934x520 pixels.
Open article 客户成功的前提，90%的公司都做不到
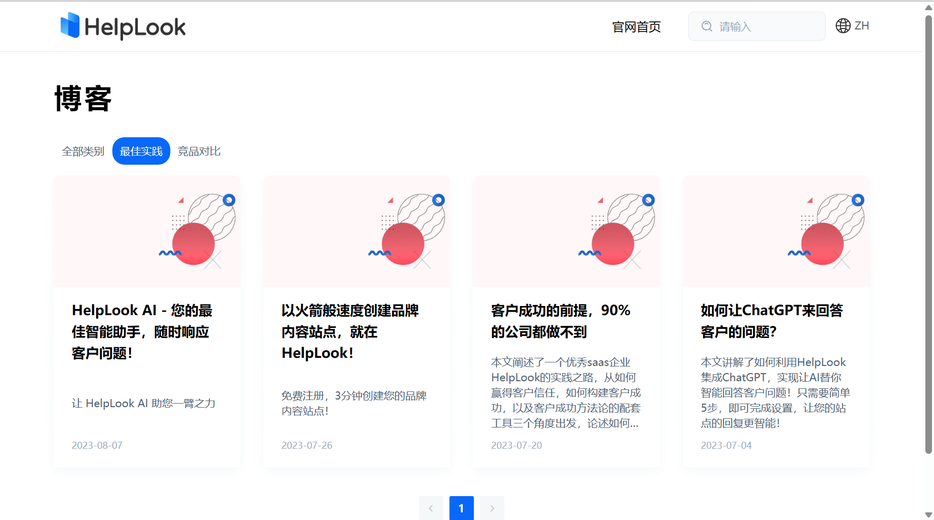point(561,321)
